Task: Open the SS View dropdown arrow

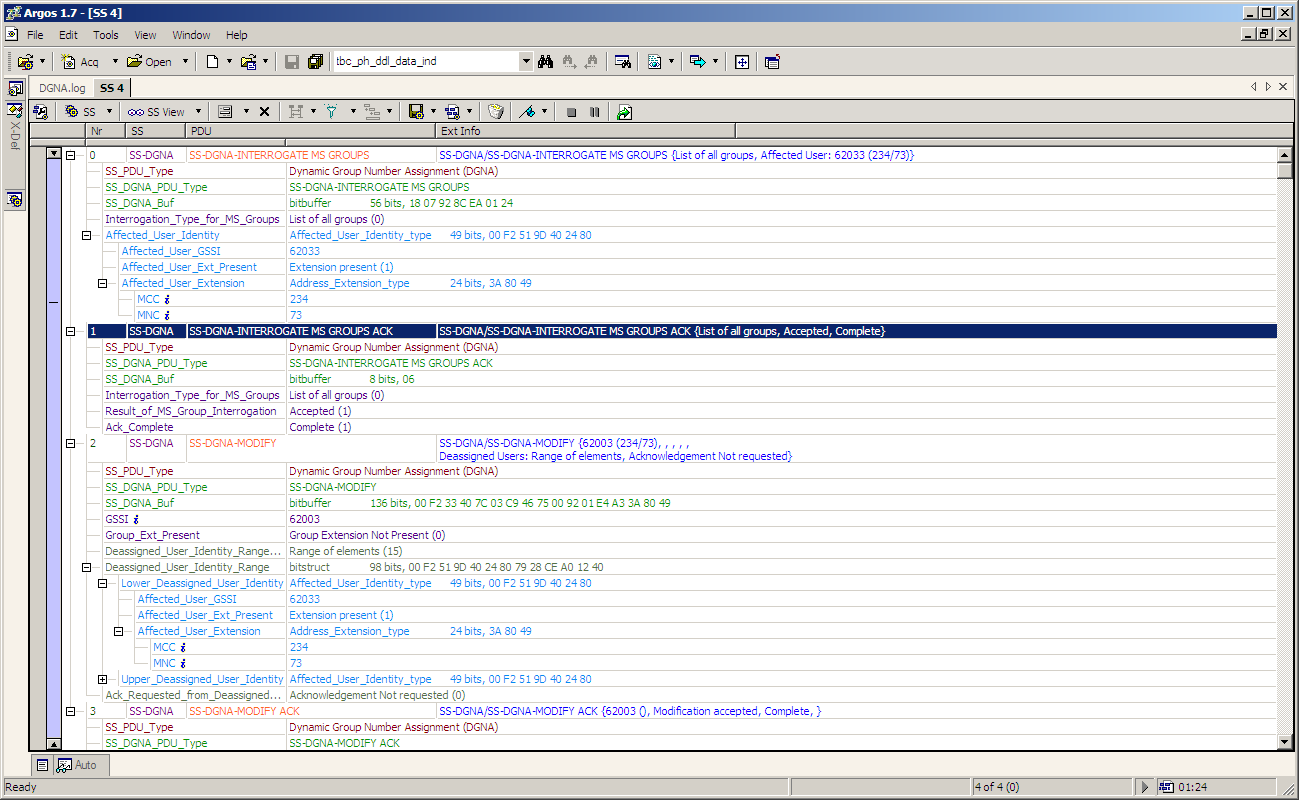Action: [x=198, y=112]
